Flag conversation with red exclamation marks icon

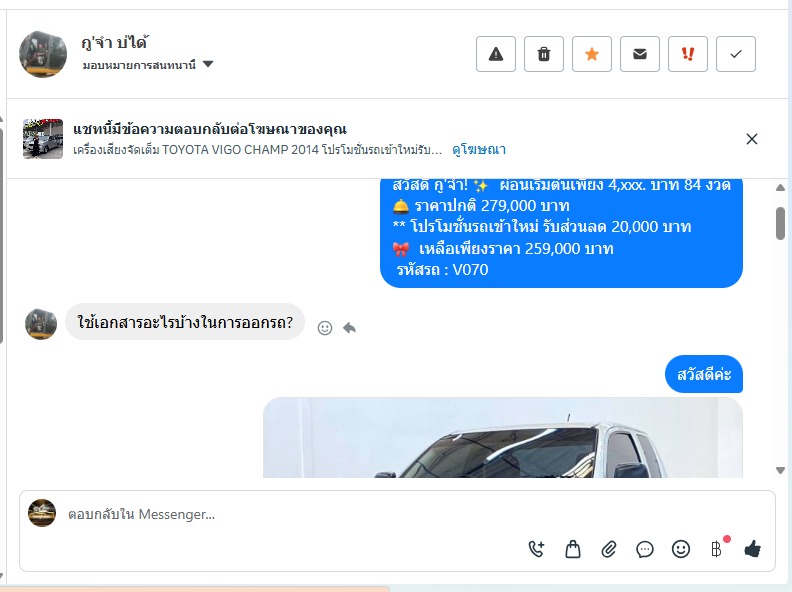coord(687,54)
